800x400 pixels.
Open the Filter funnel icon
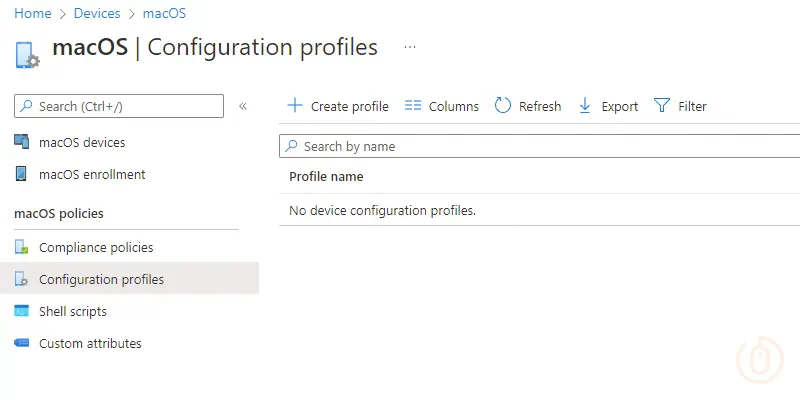[661, 106]
